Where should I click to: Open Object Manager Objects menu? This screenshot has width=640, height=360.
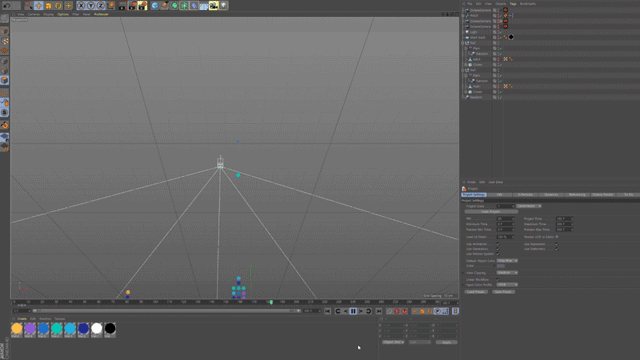coord(500,4)
